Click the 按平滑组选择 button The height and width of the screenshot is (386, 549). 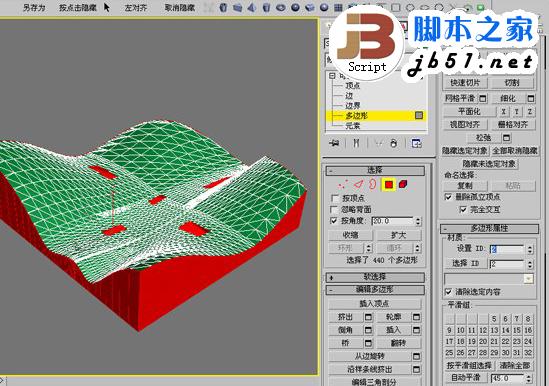tap(469, 365)
